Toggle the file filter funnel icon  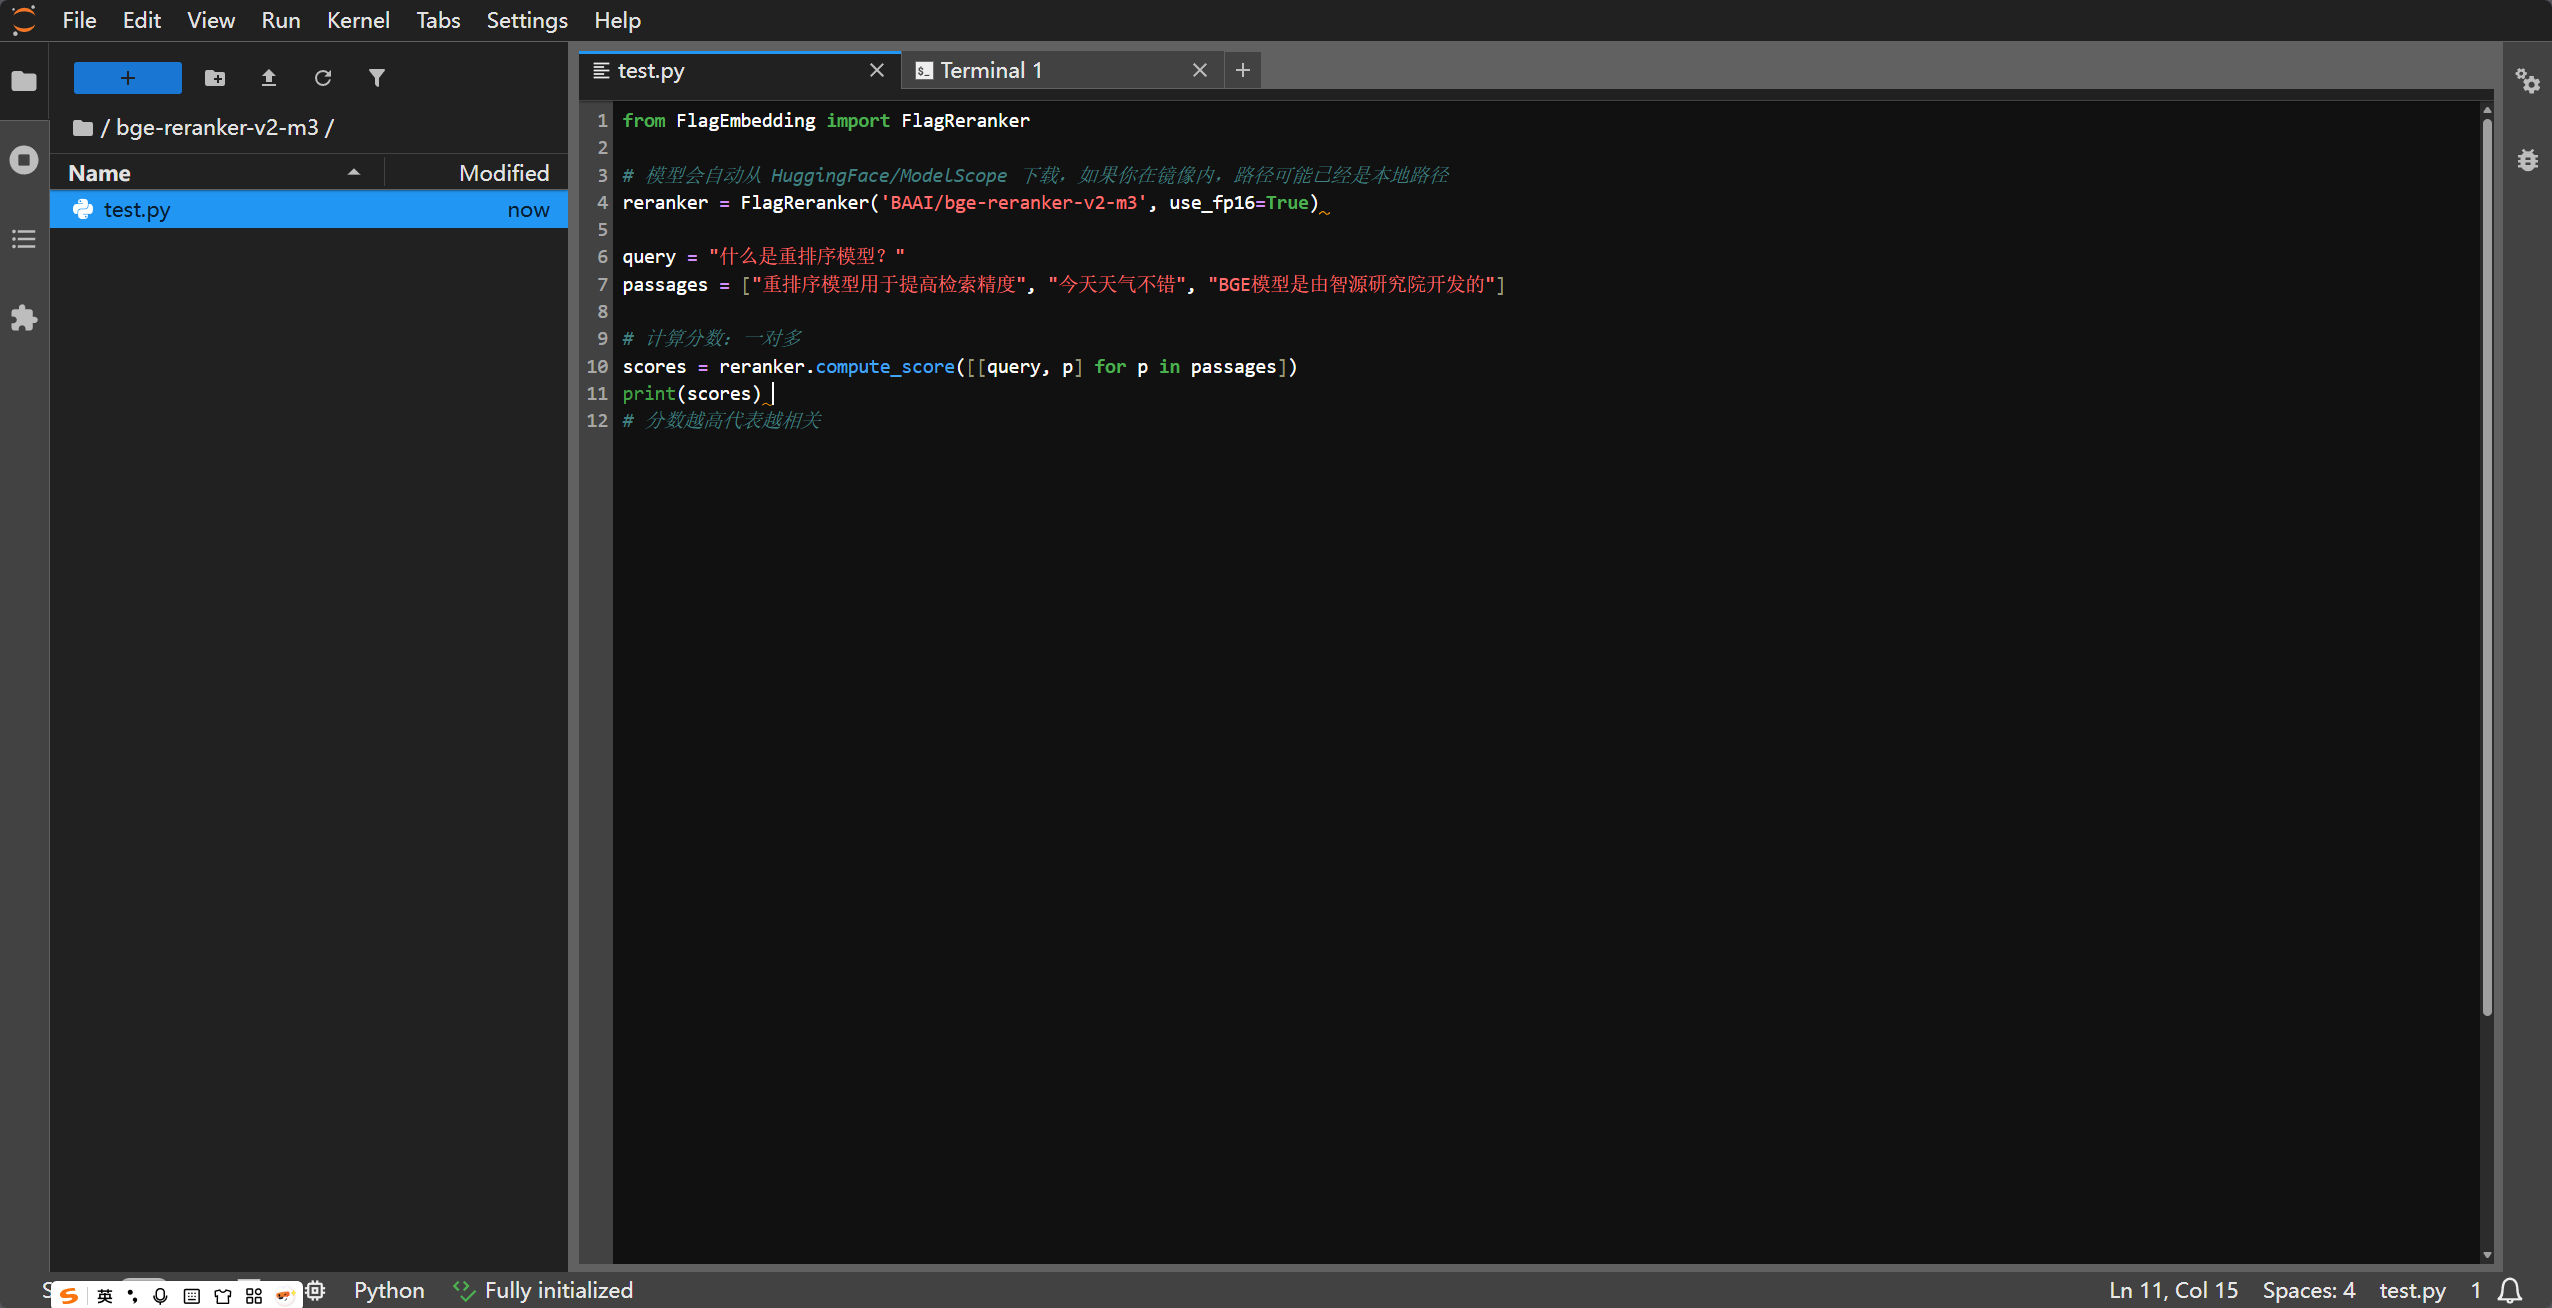[x=376, y=78]
